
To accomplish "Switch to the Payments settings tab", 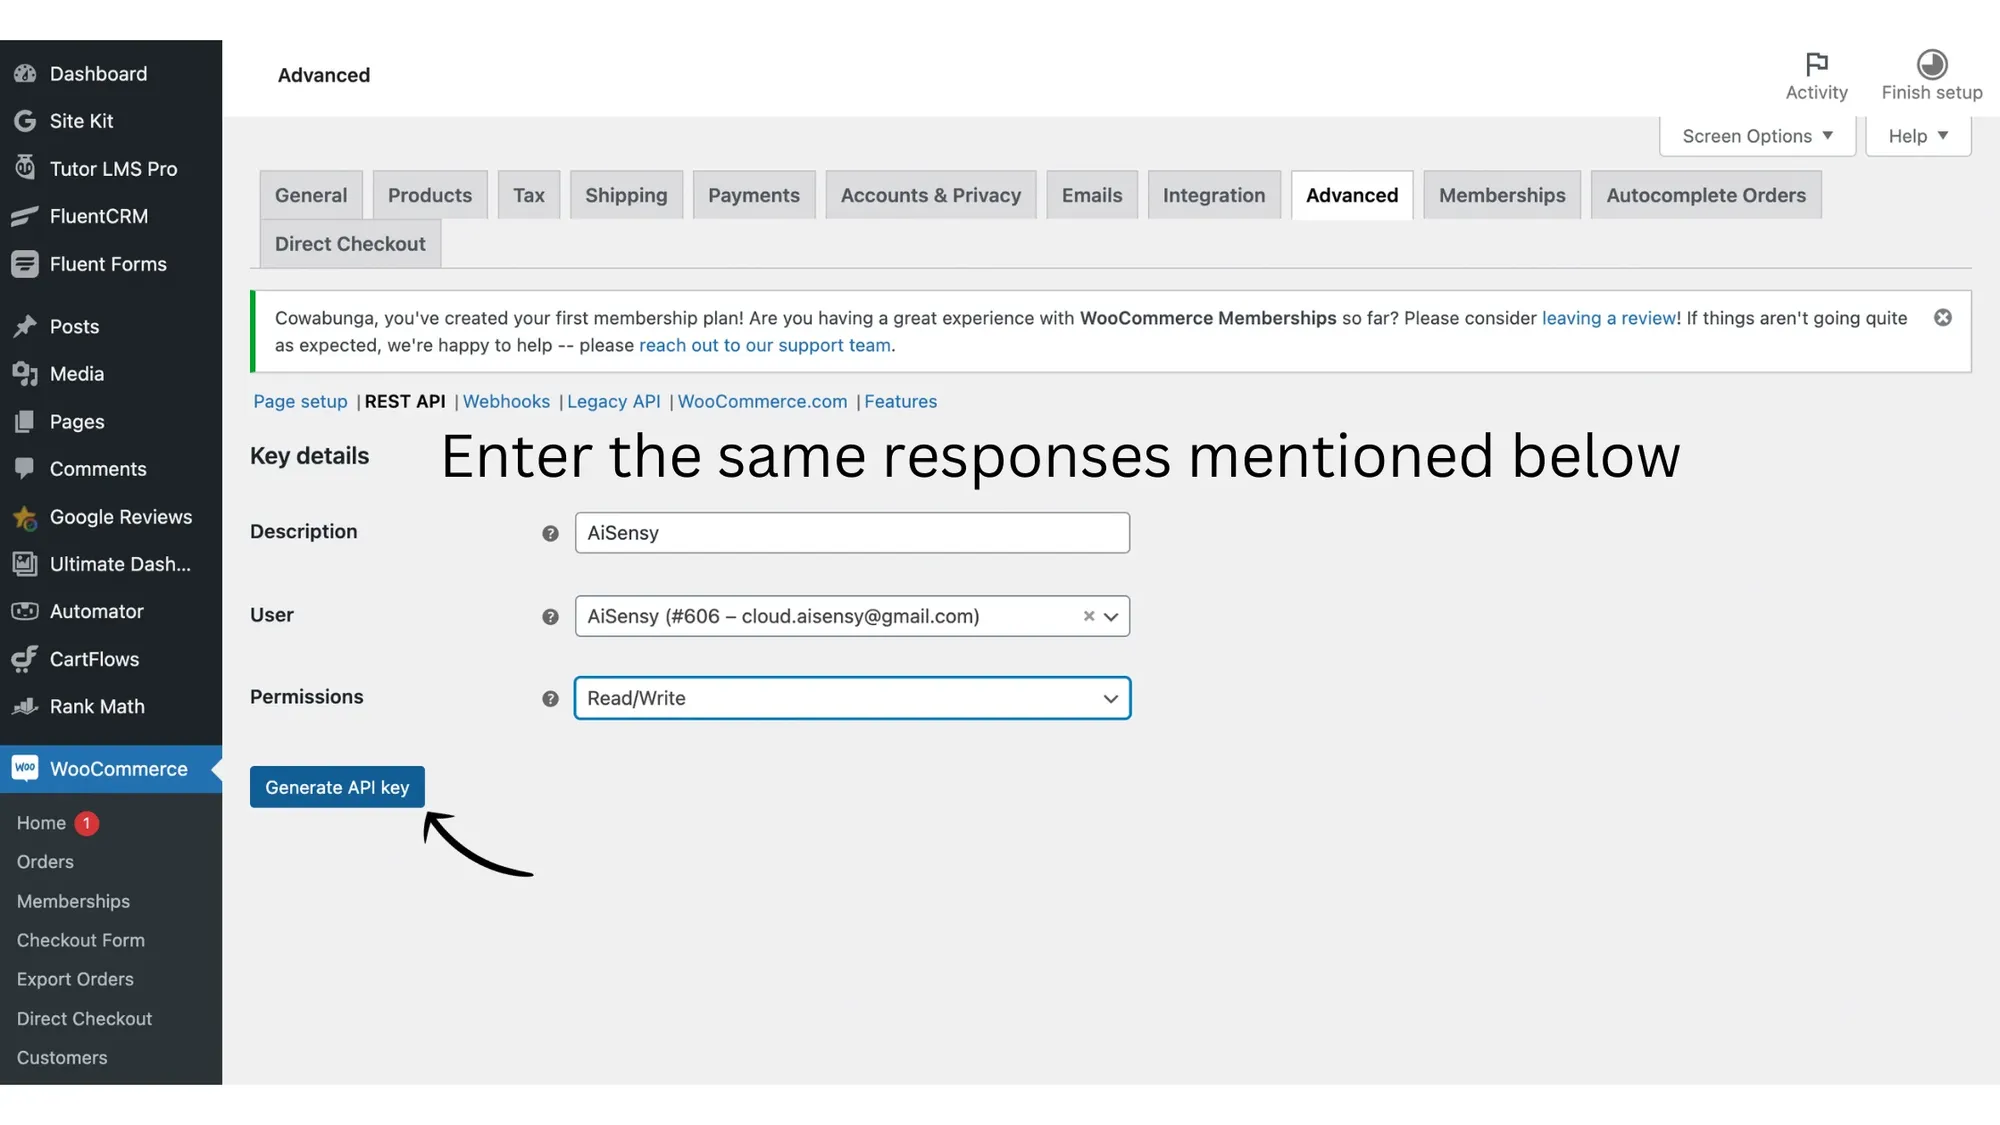I will coord(753,196).
